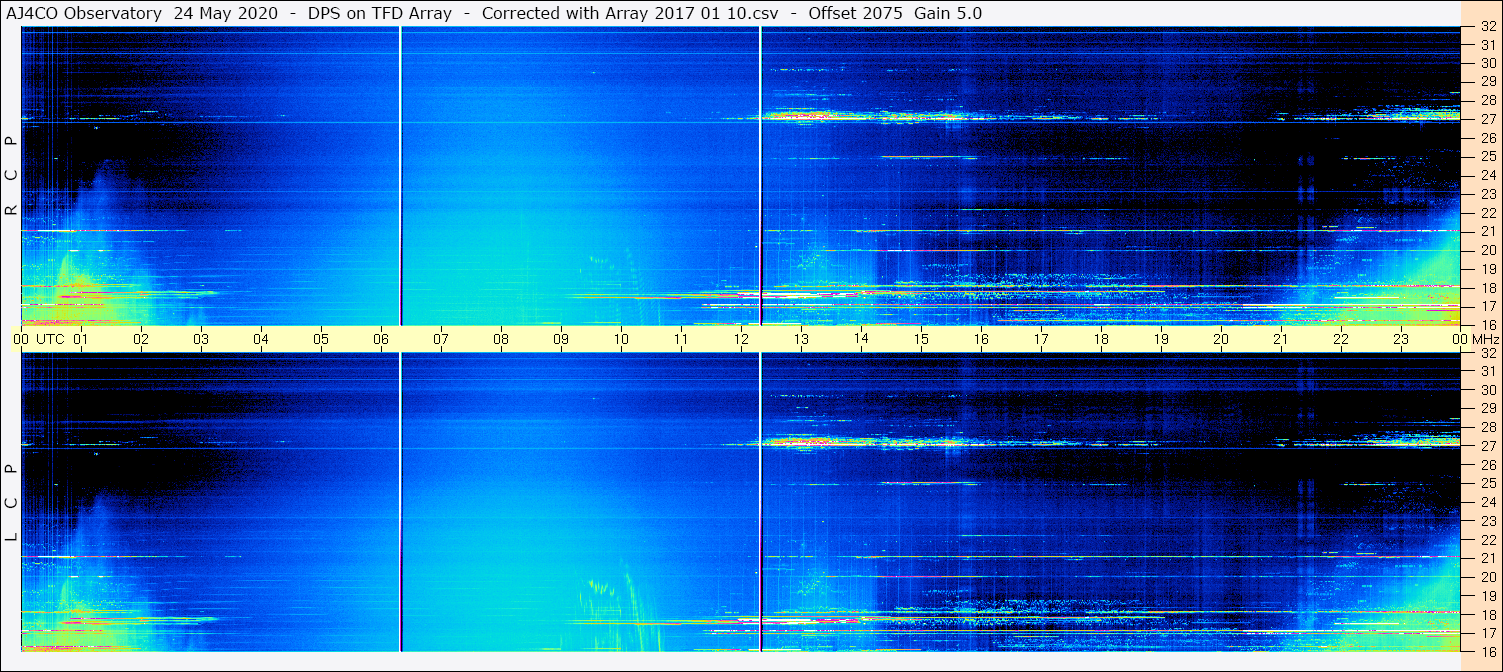1503x672 pixels.
Task: Click the 'MHz' label on time axis
Action: click(x=1485, y=339)
